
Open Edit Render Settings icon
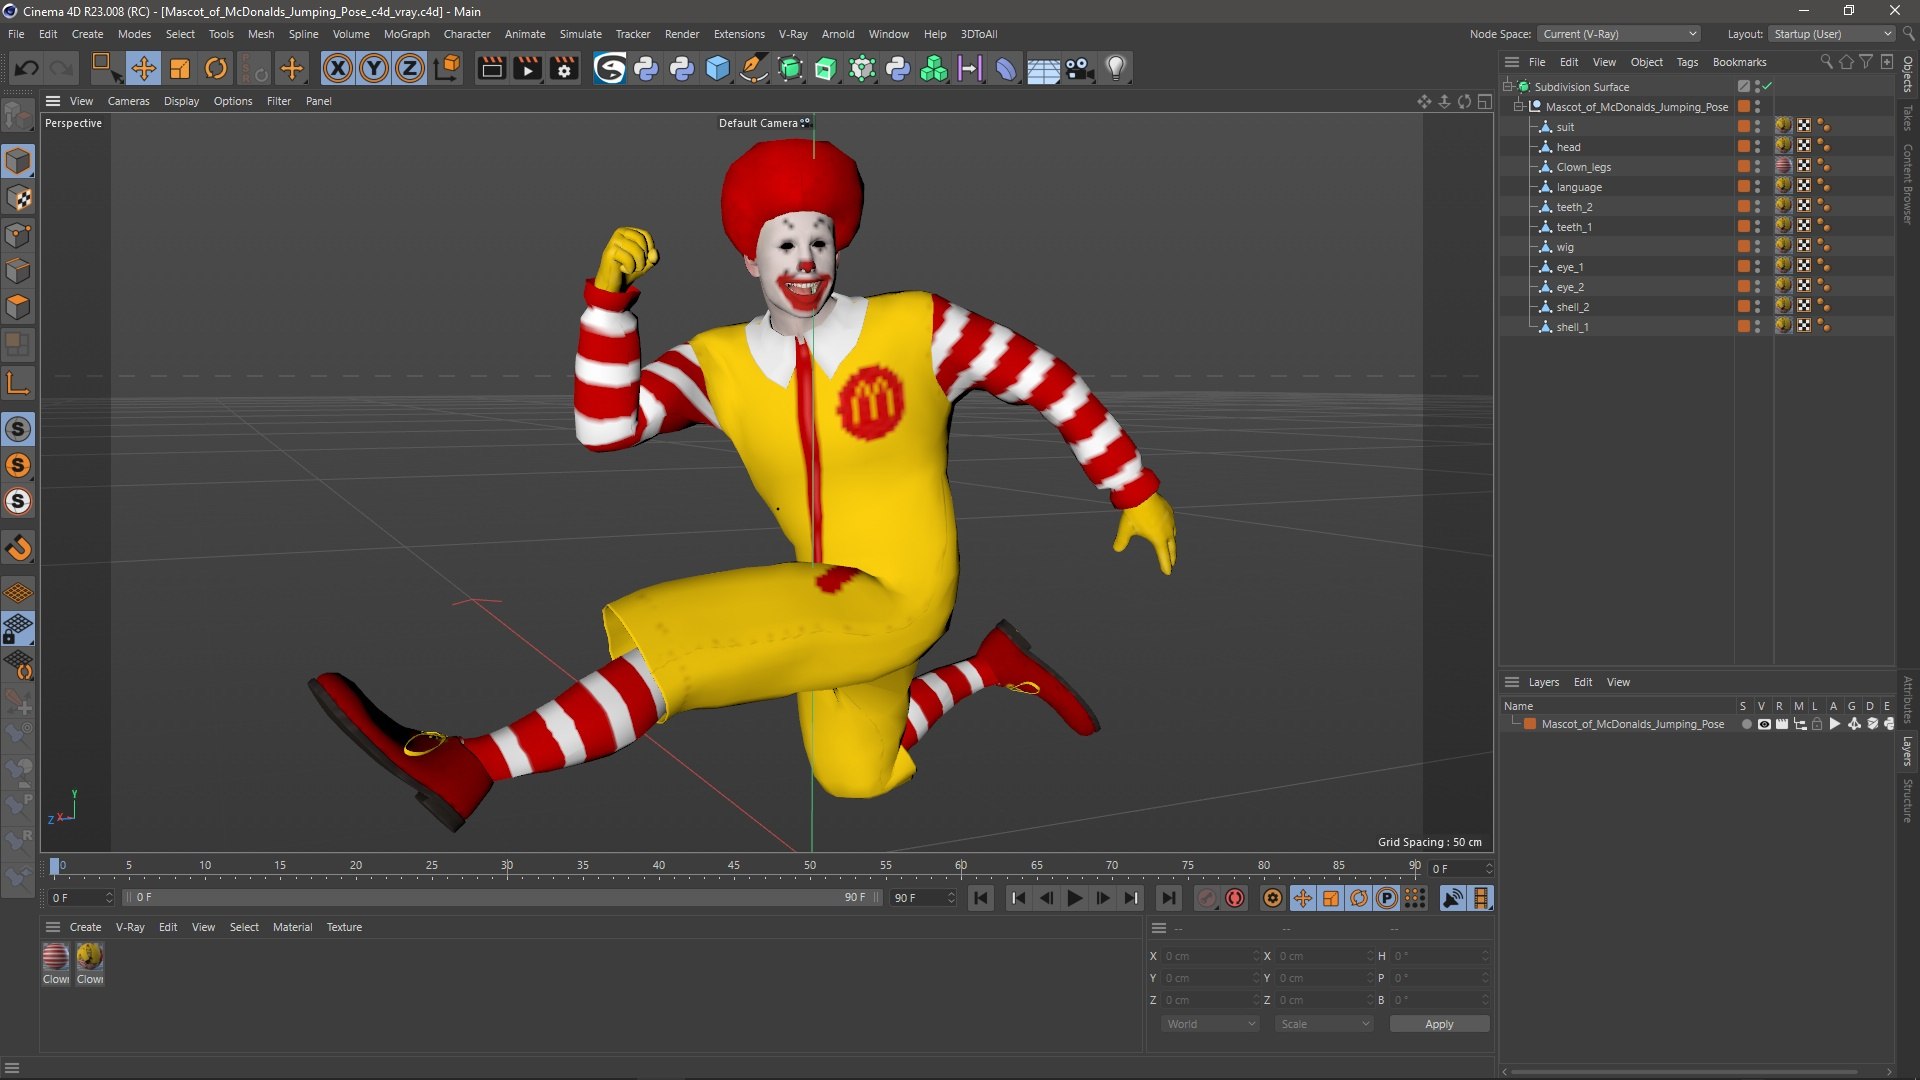[x=564, y=68]
